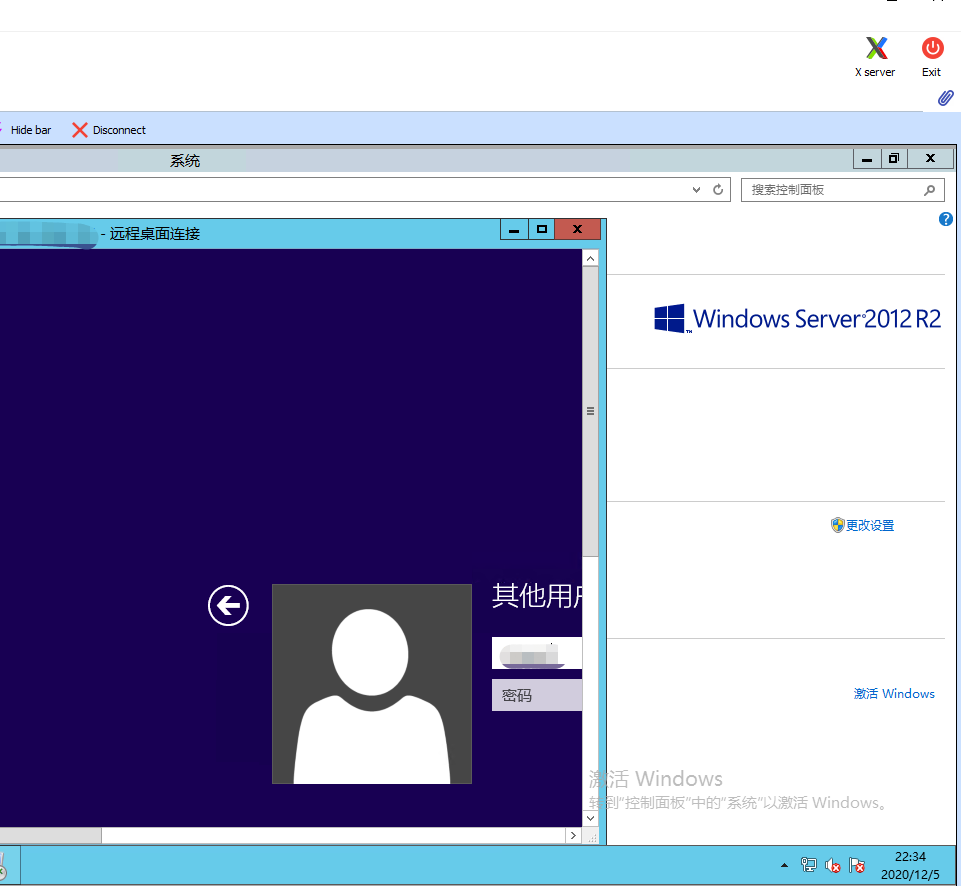Open the blue help question mark
The height and width of the screenshot is (886, 961).
(946, 219)
